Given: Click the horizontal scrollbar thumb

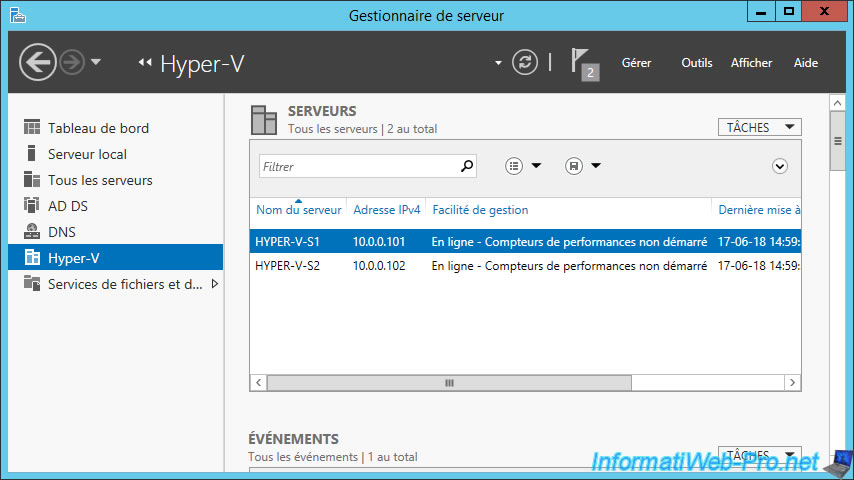Looking at the screenshot, I should pyautogui.click(x=449, y=383).
